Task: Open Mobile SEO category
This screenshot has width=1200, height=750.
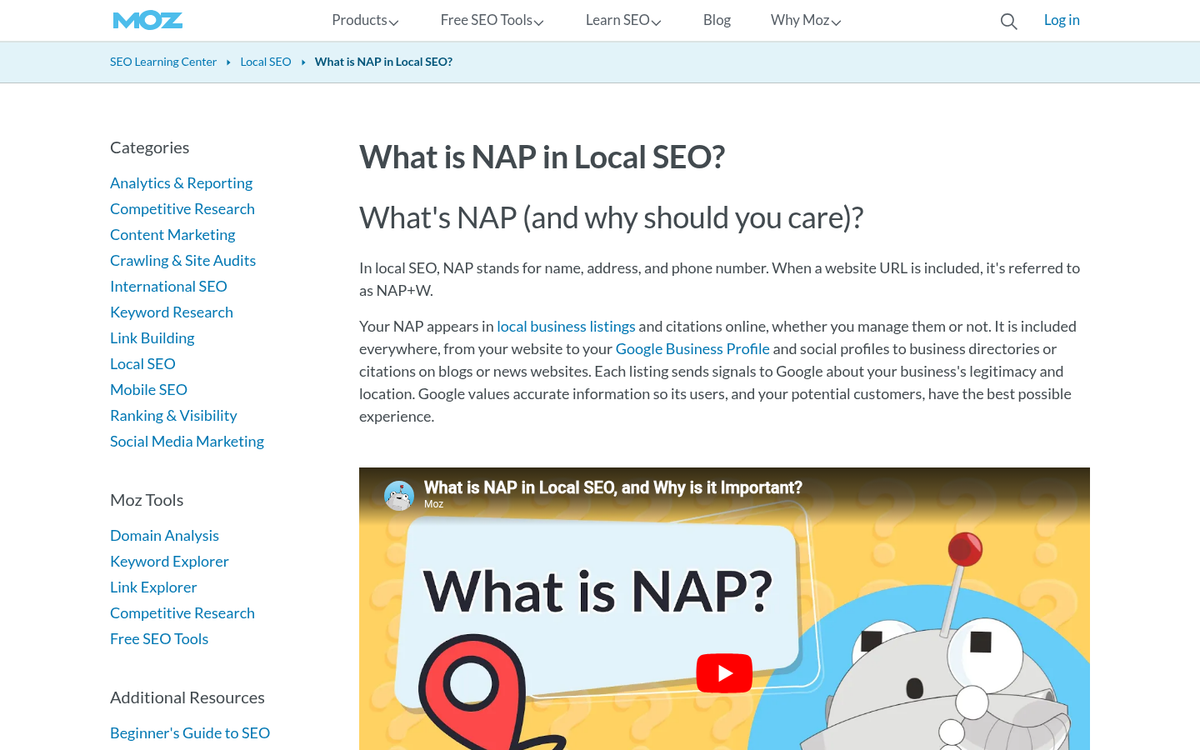Action: pyautogui.click(x=149, y=390)
